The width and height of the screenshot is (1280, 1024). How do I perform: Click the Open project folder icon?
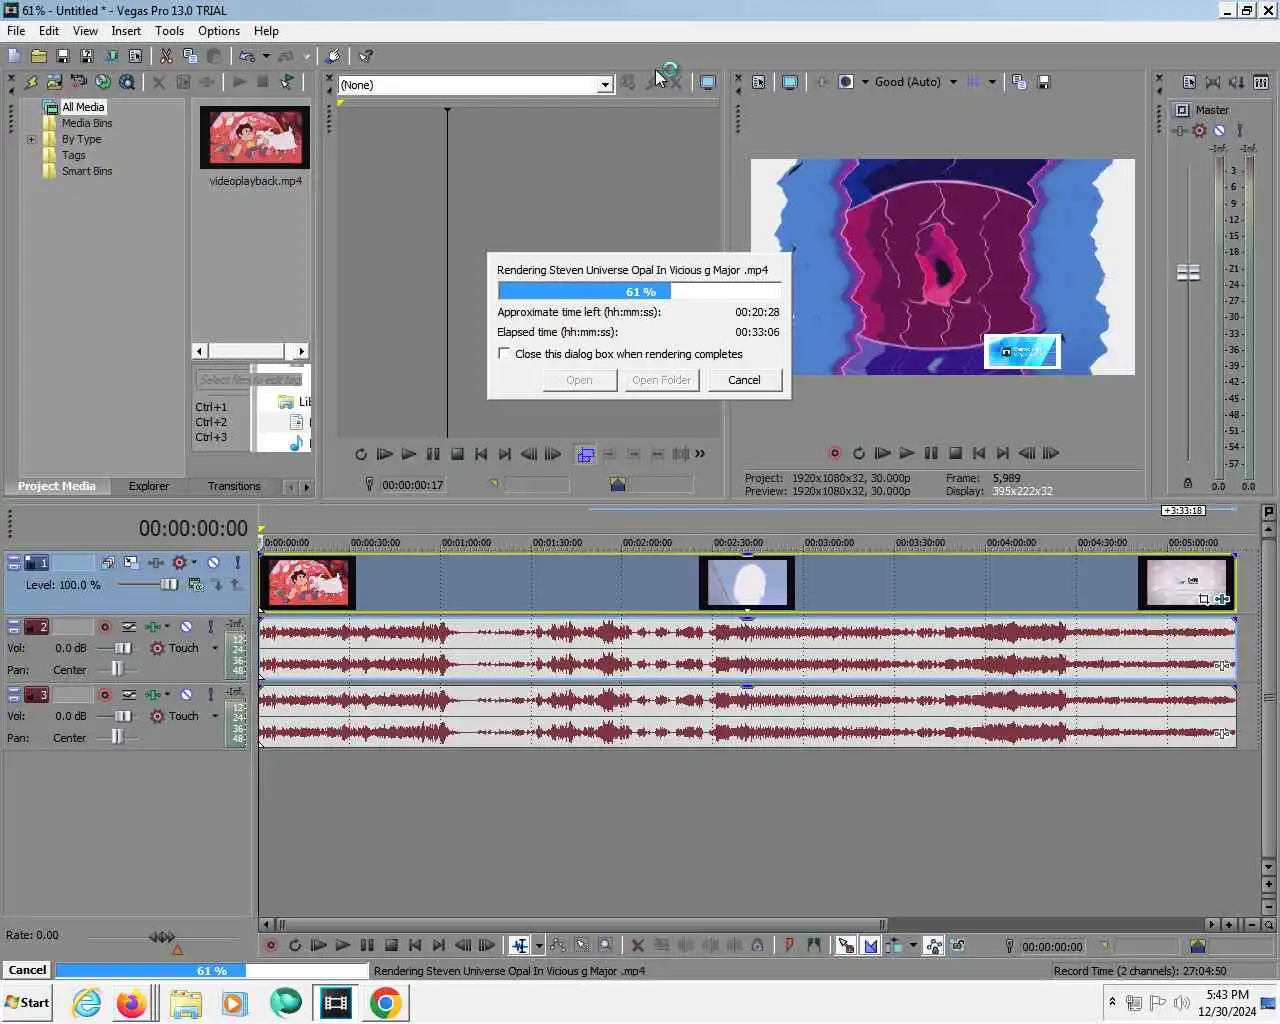pyautogui.click(x=38, y=56)
